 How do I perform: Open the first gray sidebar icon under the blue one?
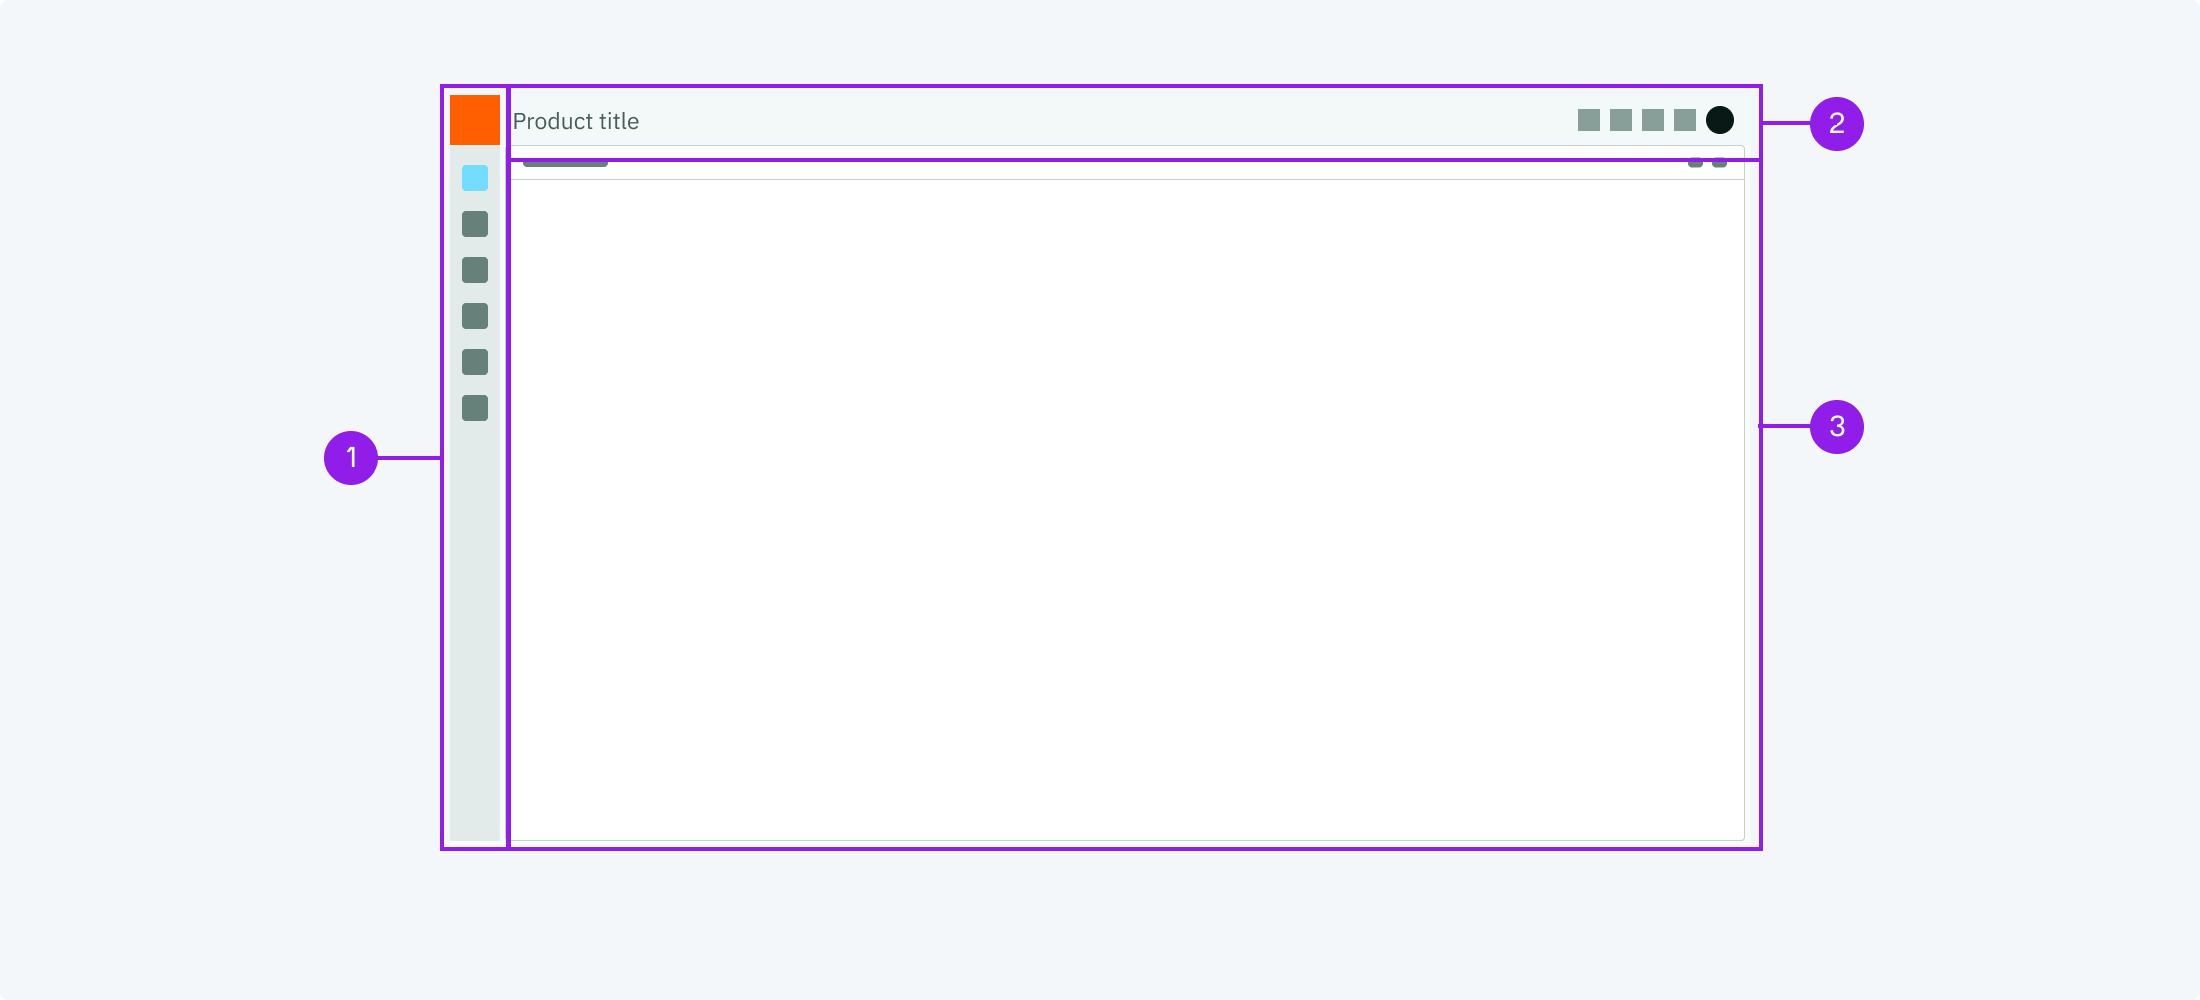(x=475, y=224)
